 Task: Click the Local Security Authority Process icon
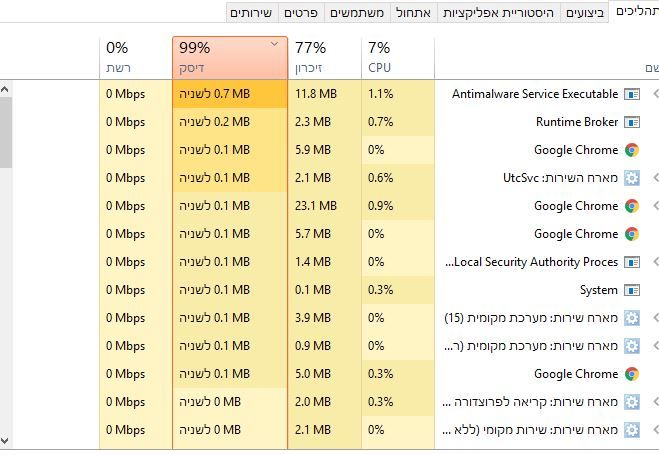[632, 262]
